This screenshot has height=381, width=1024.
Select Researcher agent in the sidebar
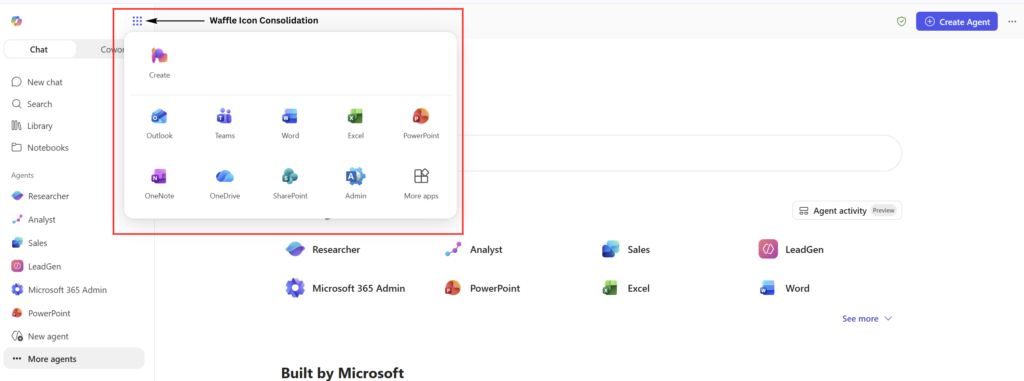tap(40, 196)
